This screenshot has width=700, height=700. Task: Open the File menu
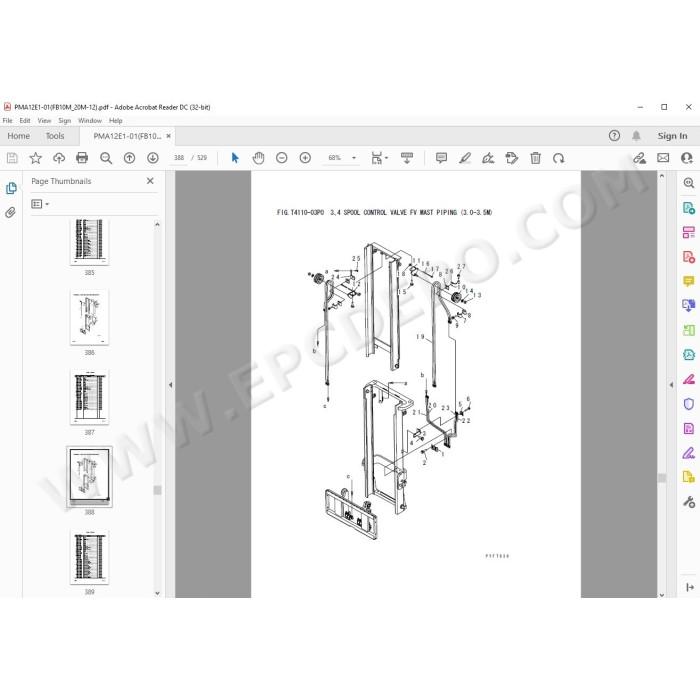point(8,121)
